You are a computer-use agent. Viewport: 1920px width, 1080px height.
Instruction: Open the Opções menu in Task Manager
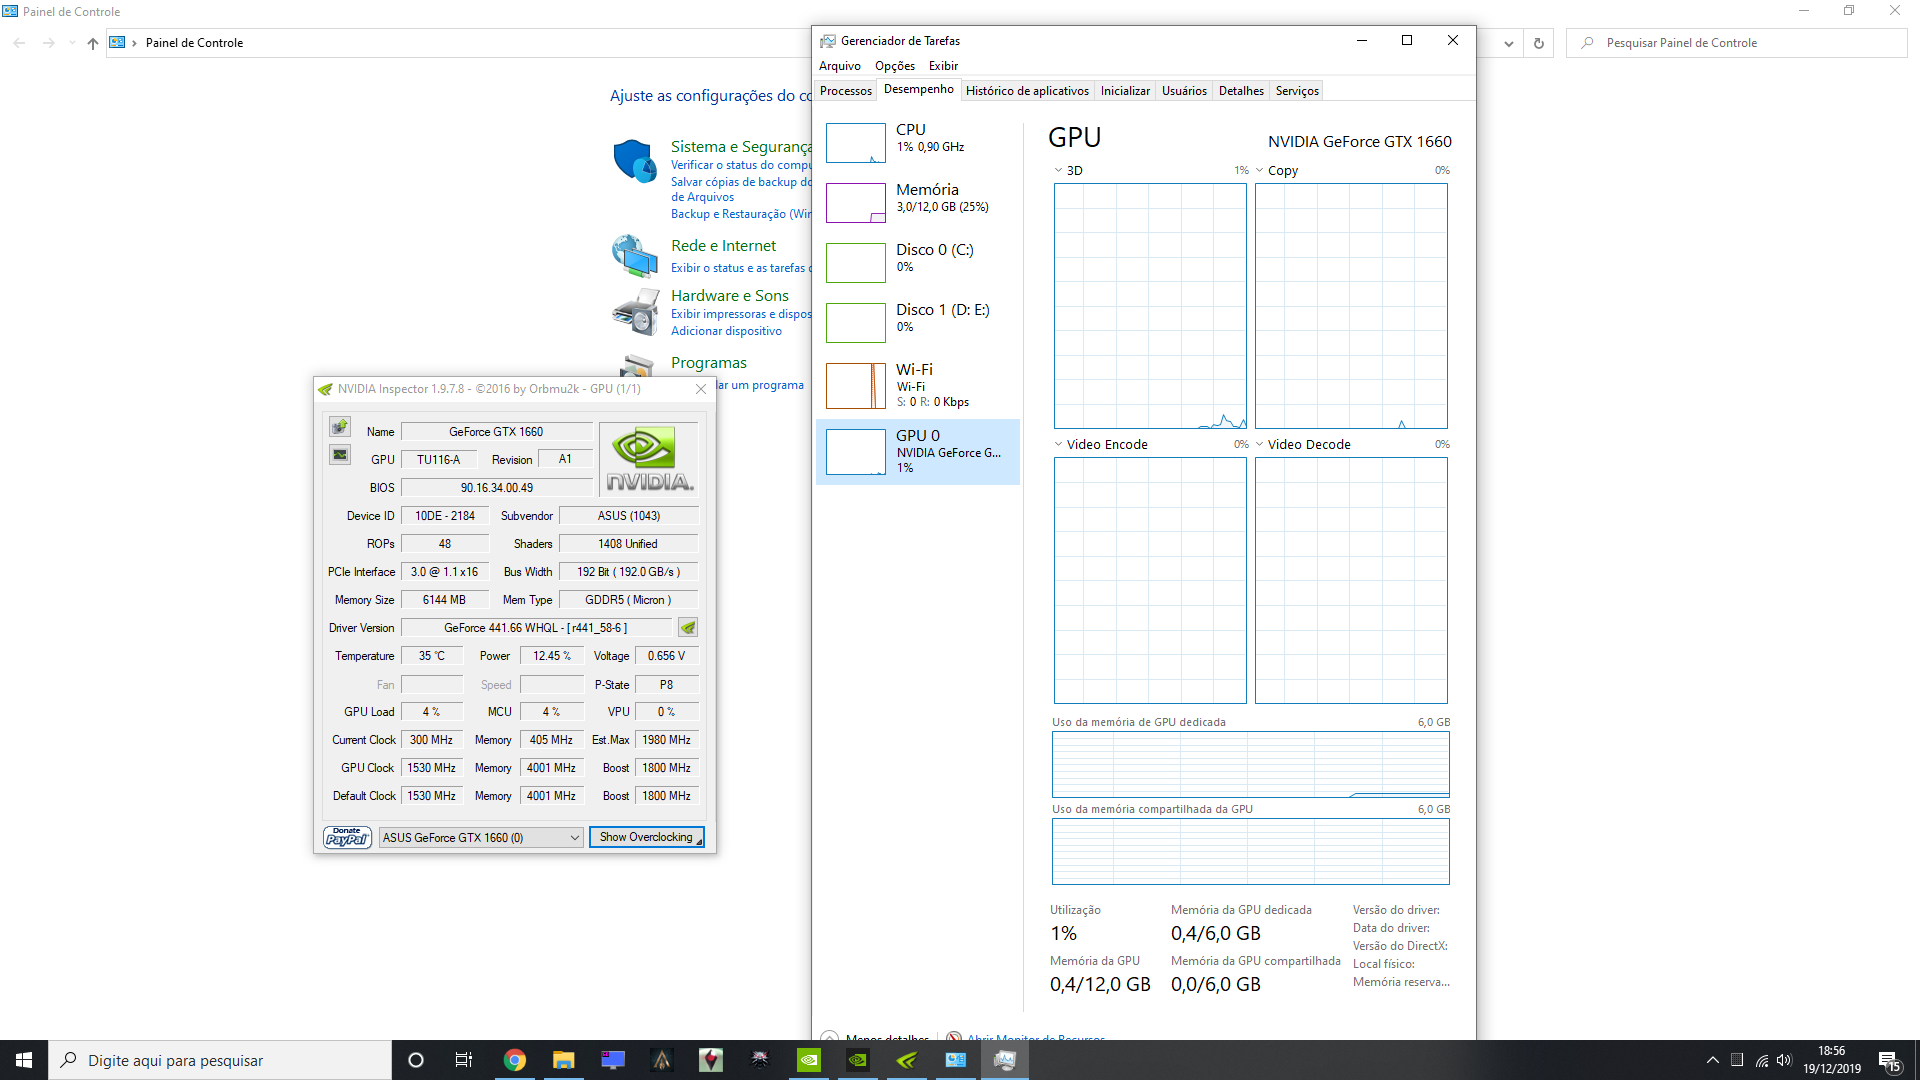(x=895, y=66)
